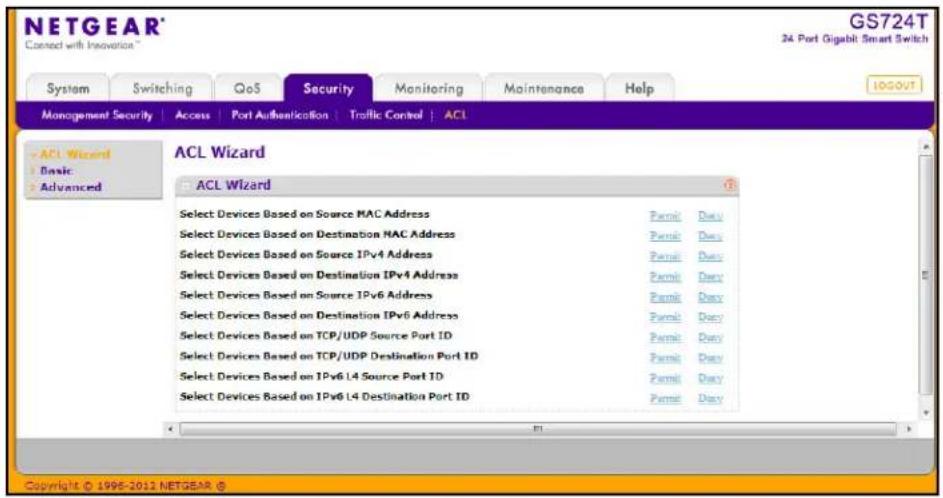Open the System tab
This screenshot has height=498, width=943.
tap(68, 88)
